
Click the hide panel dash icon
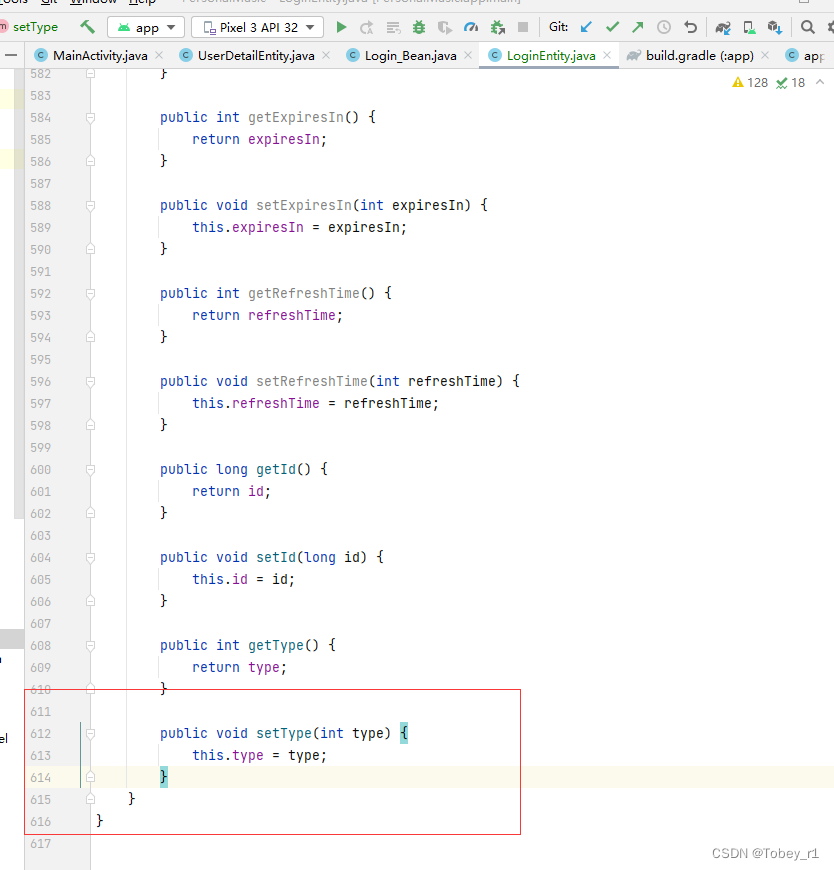point(11,55)
